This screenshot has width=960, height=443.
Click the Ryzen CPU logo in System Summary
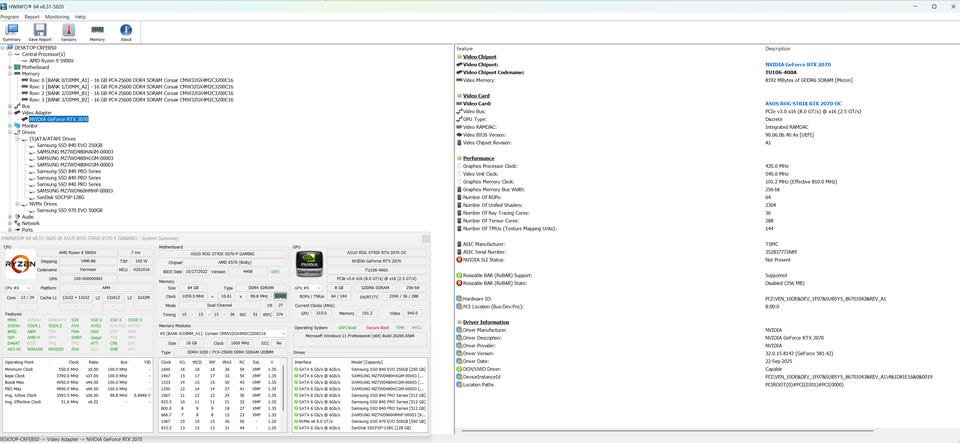[20, 265]
